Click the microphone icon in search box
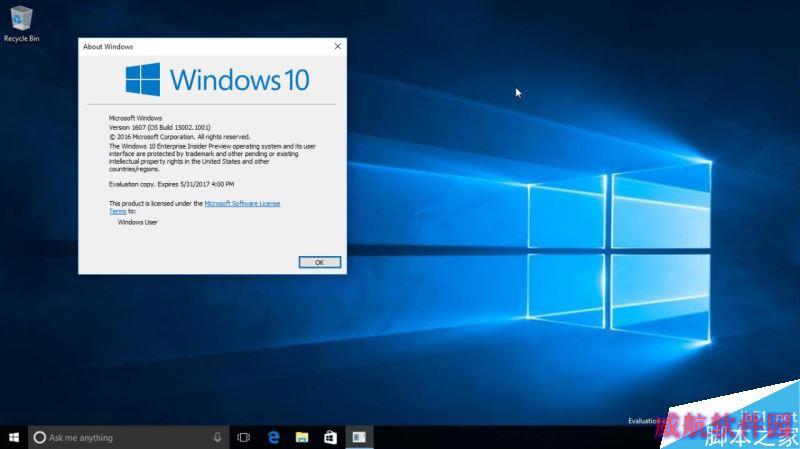Viewport: 800px width, 449px height. tap(217, 437)
